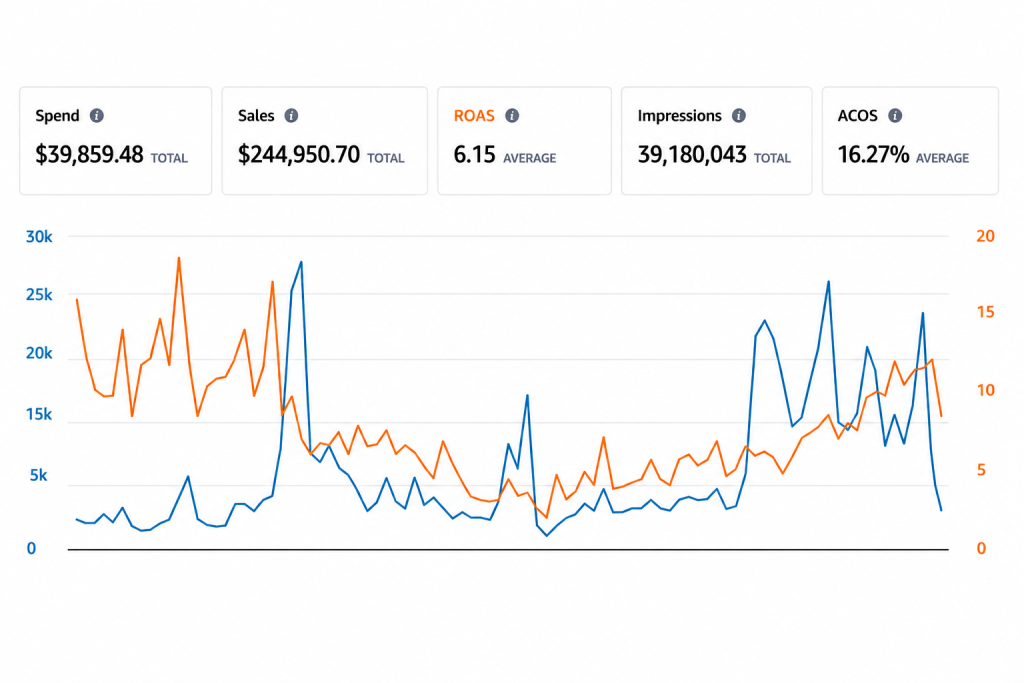Click the 20k left axis label

pos(39,353)
